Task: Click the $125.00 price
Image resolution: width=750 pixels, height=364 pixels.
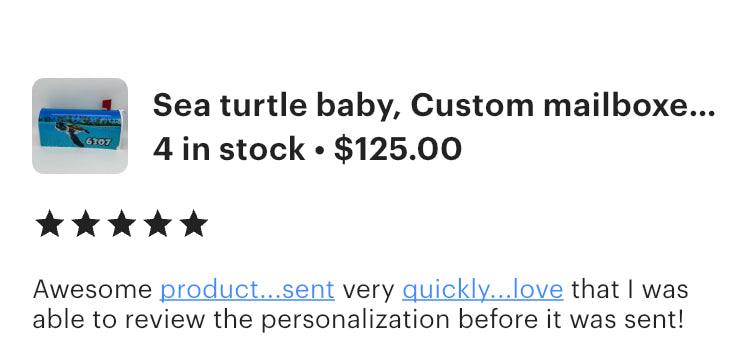Action: pos(397,149)
